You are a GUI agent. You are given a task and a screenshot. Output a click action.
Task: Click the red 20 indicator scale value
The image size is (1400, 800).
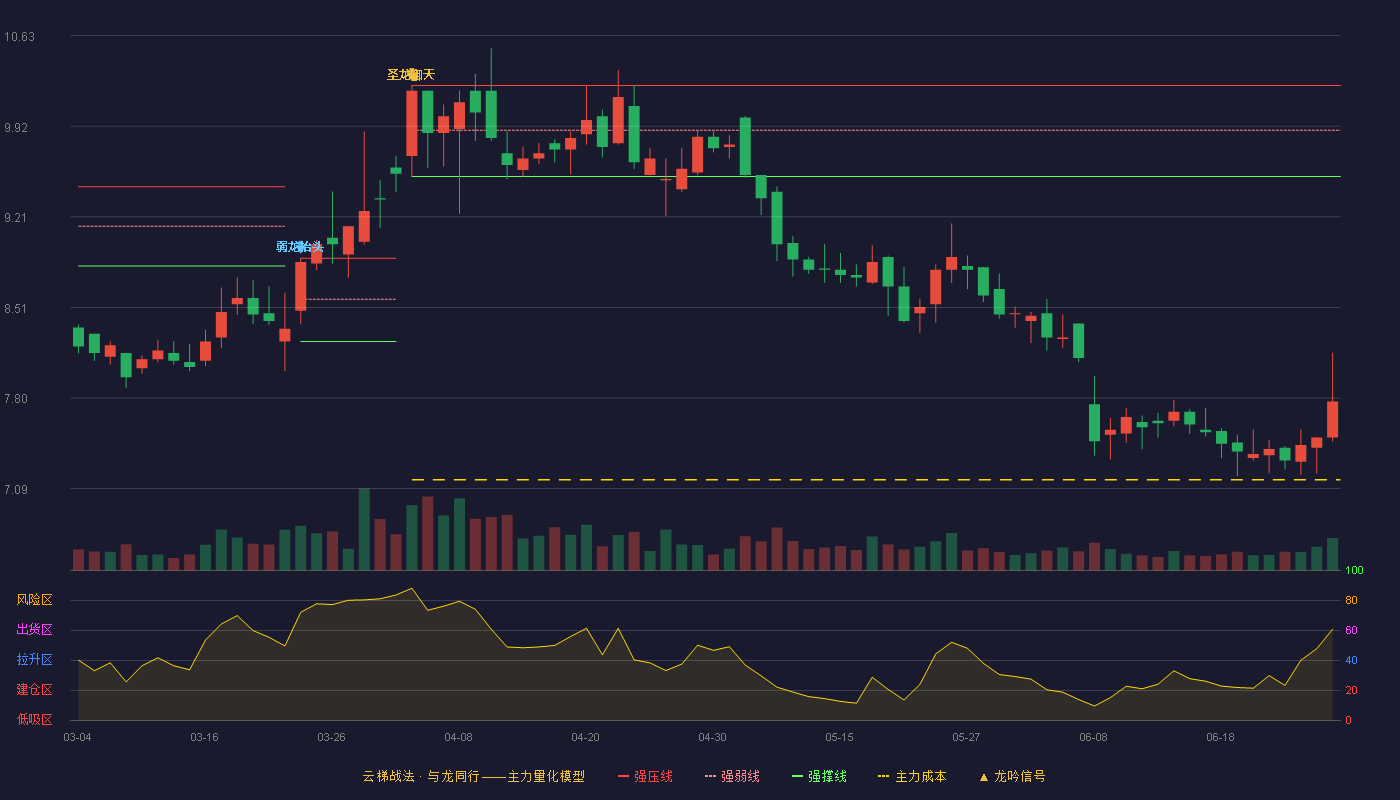click(x=1351, y=690)
